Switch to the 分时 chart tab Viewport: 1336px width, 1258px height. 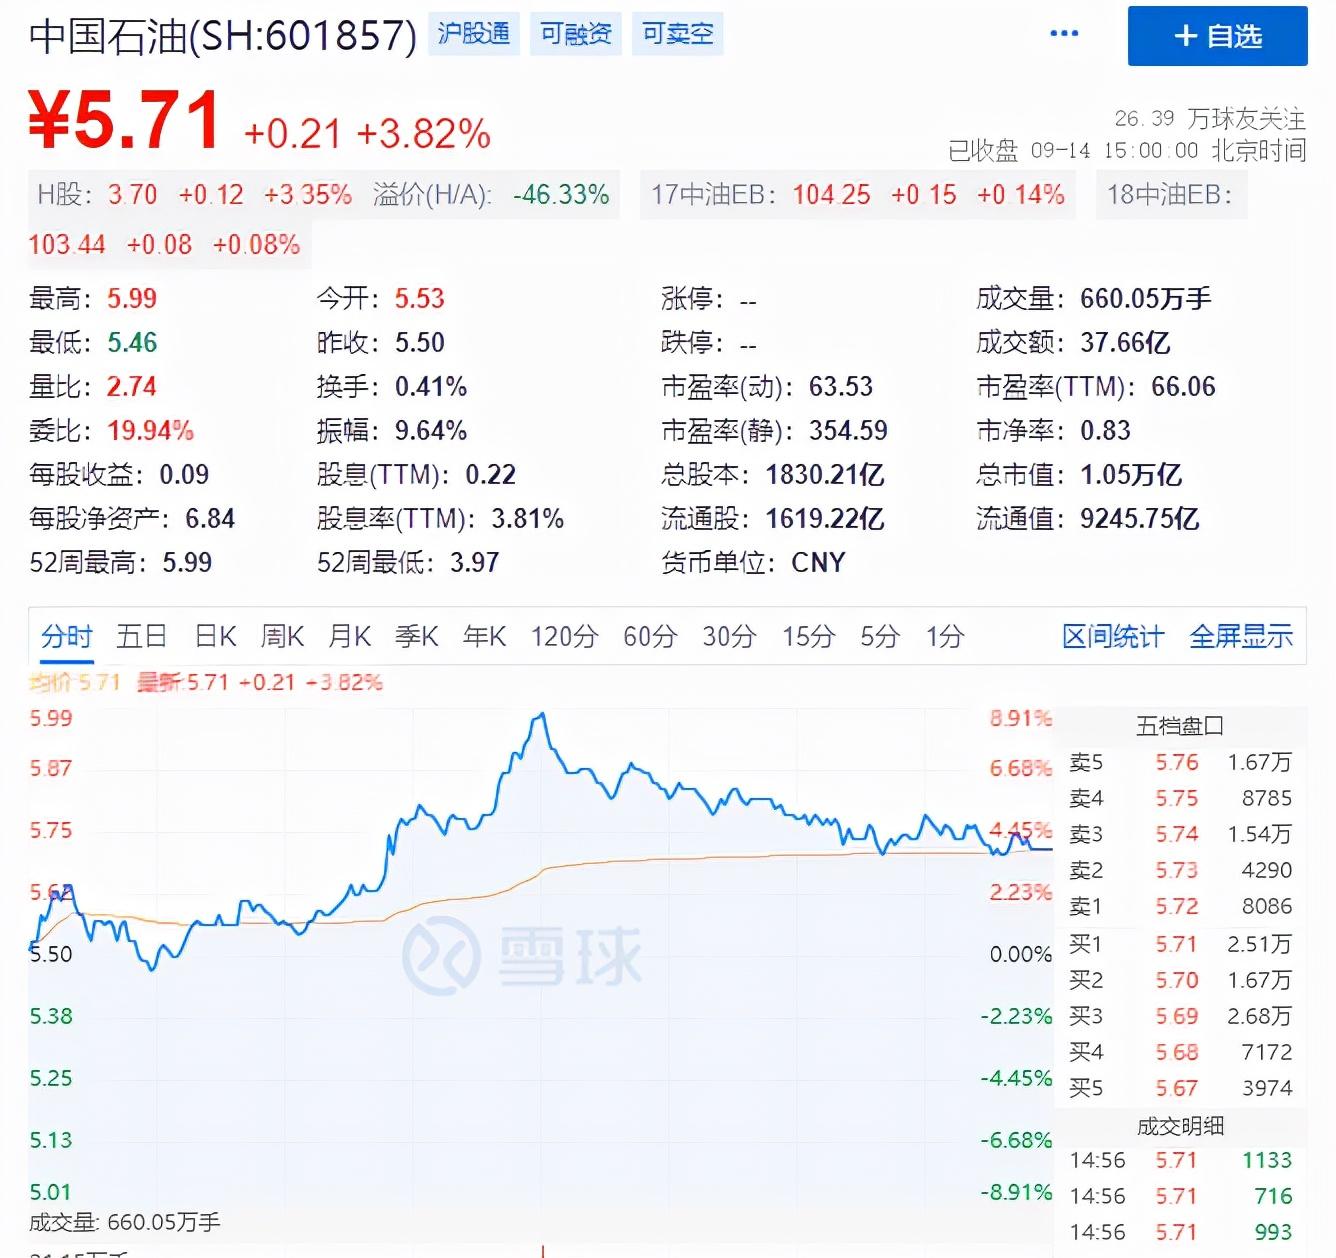coord(67,637)
